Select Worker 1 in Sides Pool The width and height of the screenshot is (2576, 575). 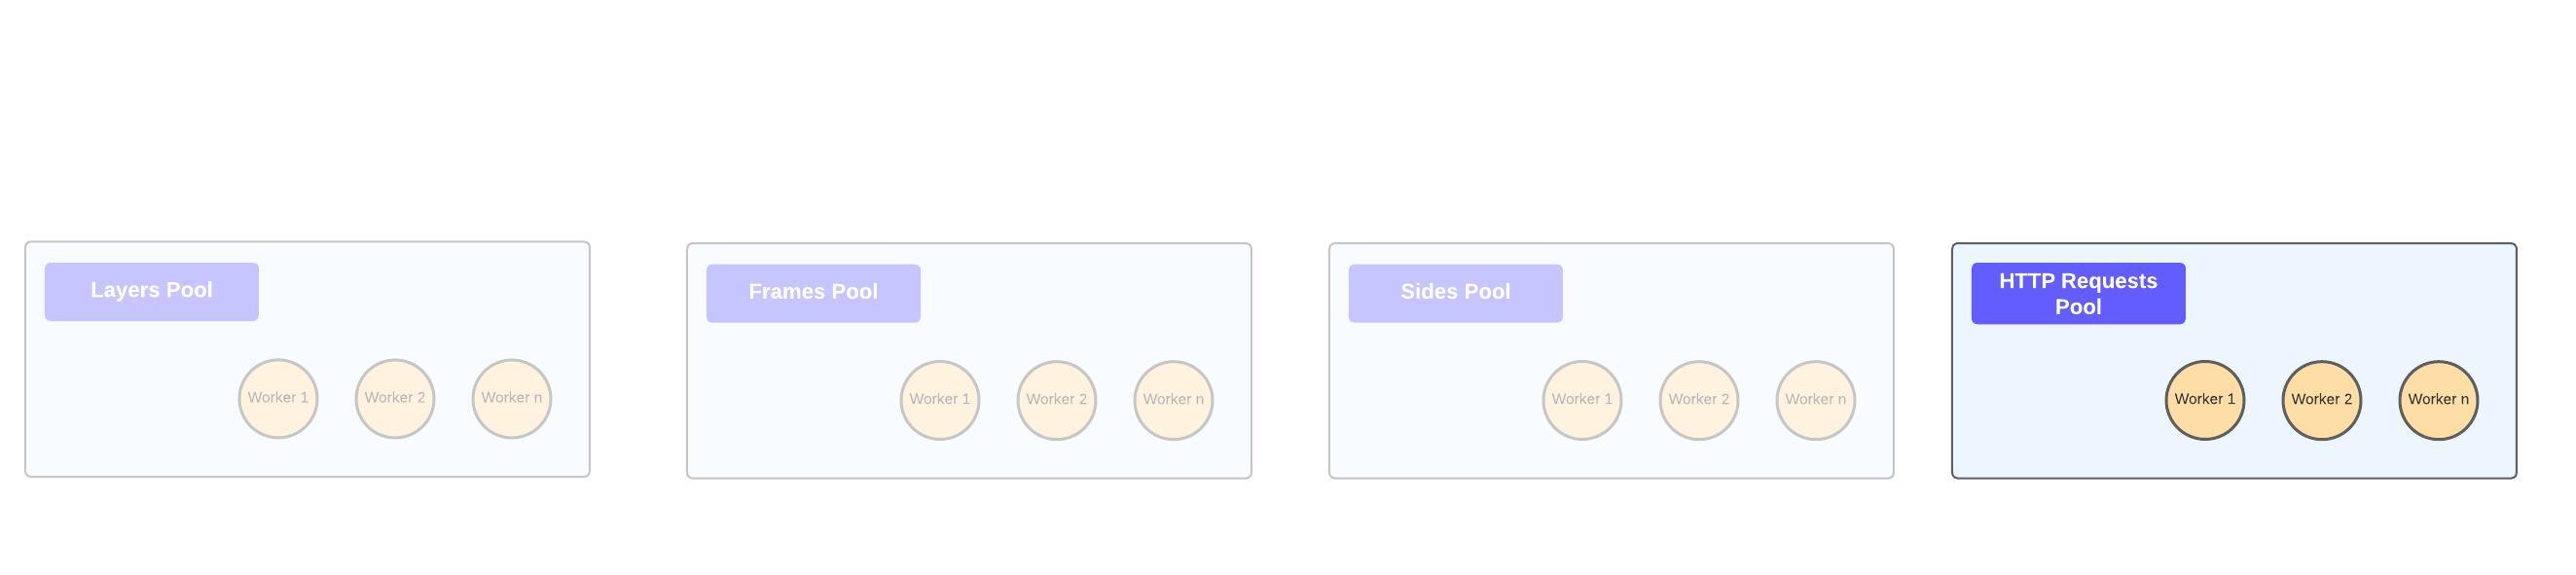(x=1582, y=400)
